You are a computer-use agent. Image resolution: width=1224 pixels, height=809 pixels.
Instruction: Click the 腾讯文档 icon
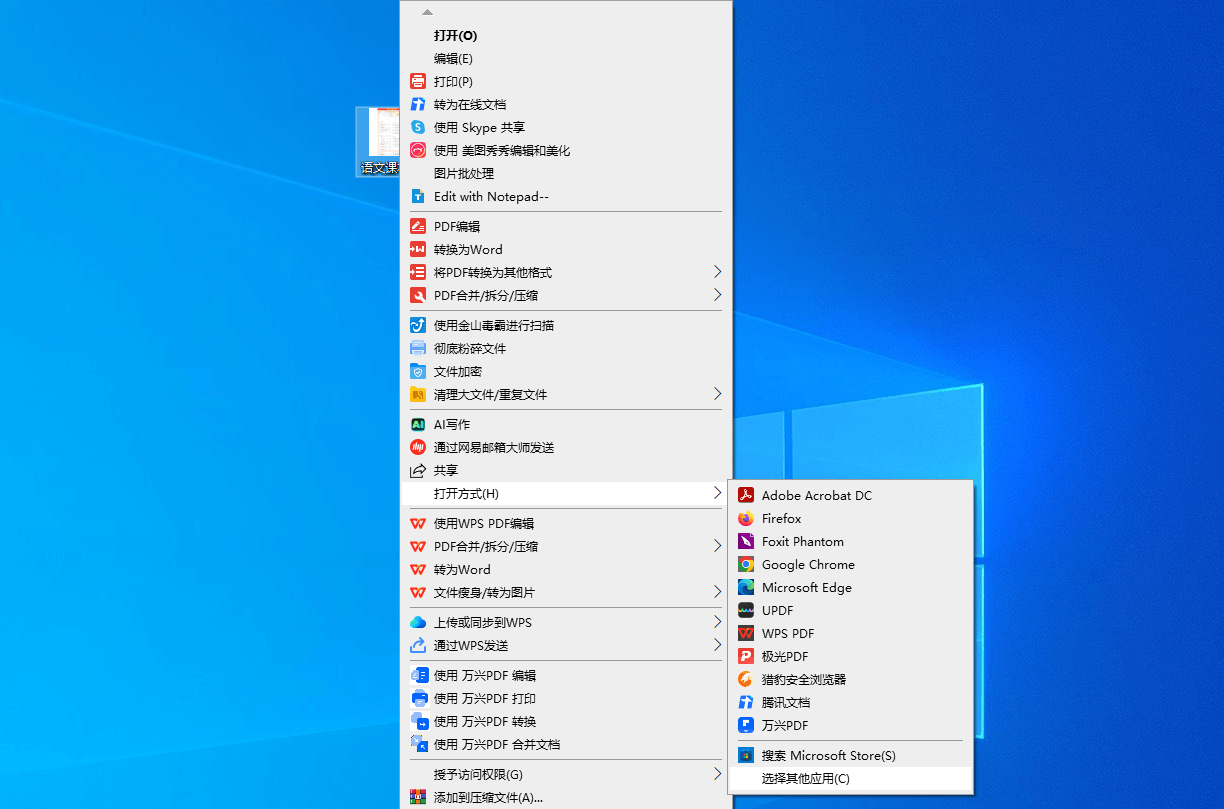coord(745,703)
